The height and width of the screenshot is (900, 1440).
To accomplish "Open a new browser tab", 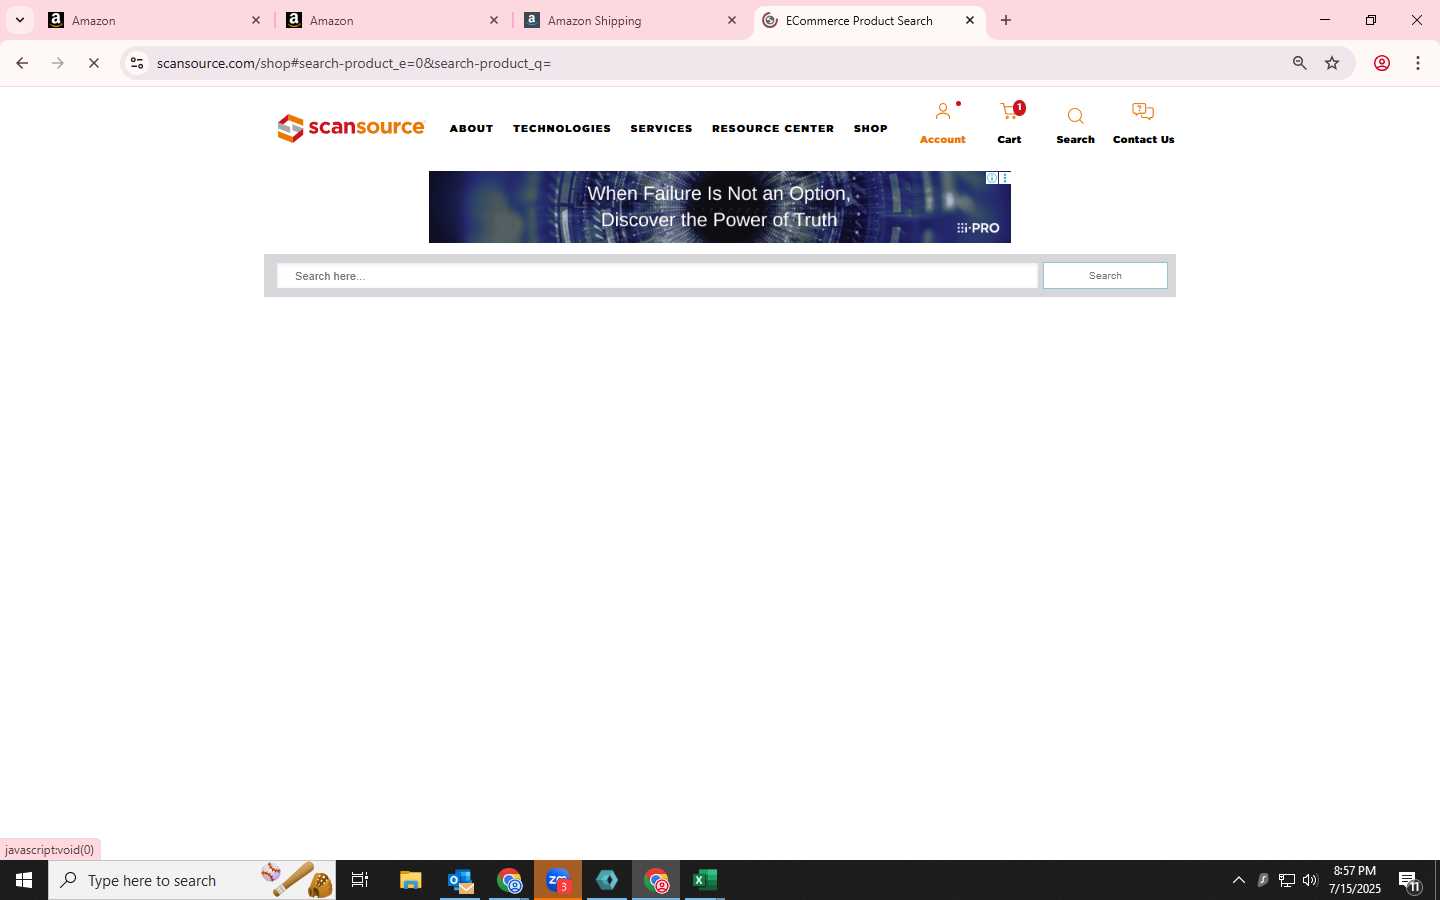I will 1006,20.
